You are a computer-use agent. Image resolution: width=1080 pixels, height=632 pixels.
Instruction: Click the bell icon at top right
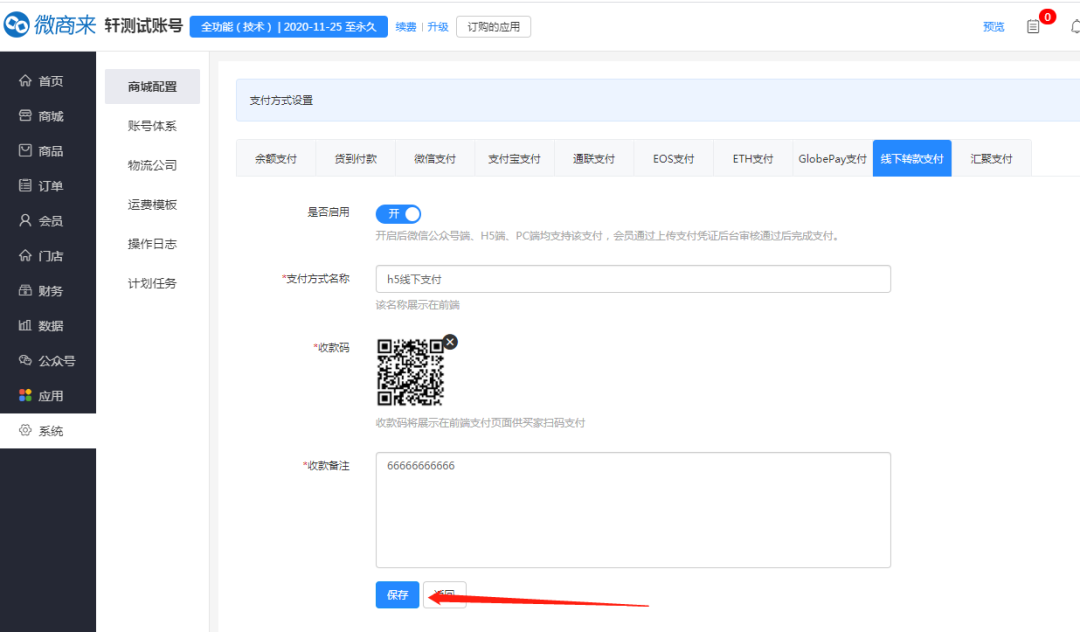1075,27
